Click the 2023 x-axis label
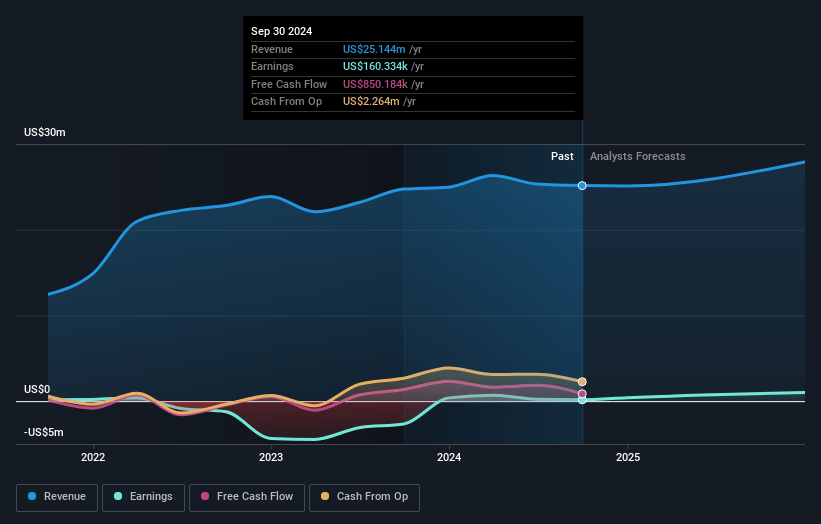 (271, 457)
